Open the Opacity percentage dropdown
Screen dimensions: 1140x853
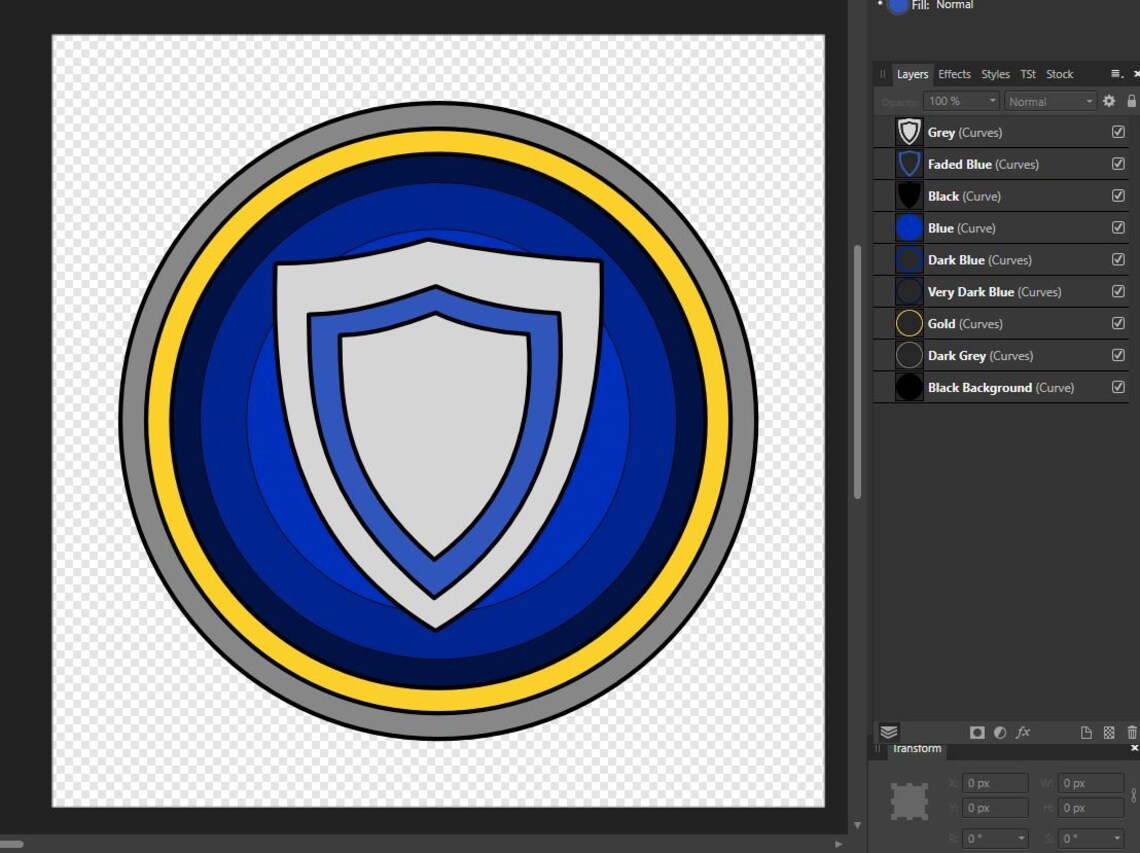[x=961, y=100]
